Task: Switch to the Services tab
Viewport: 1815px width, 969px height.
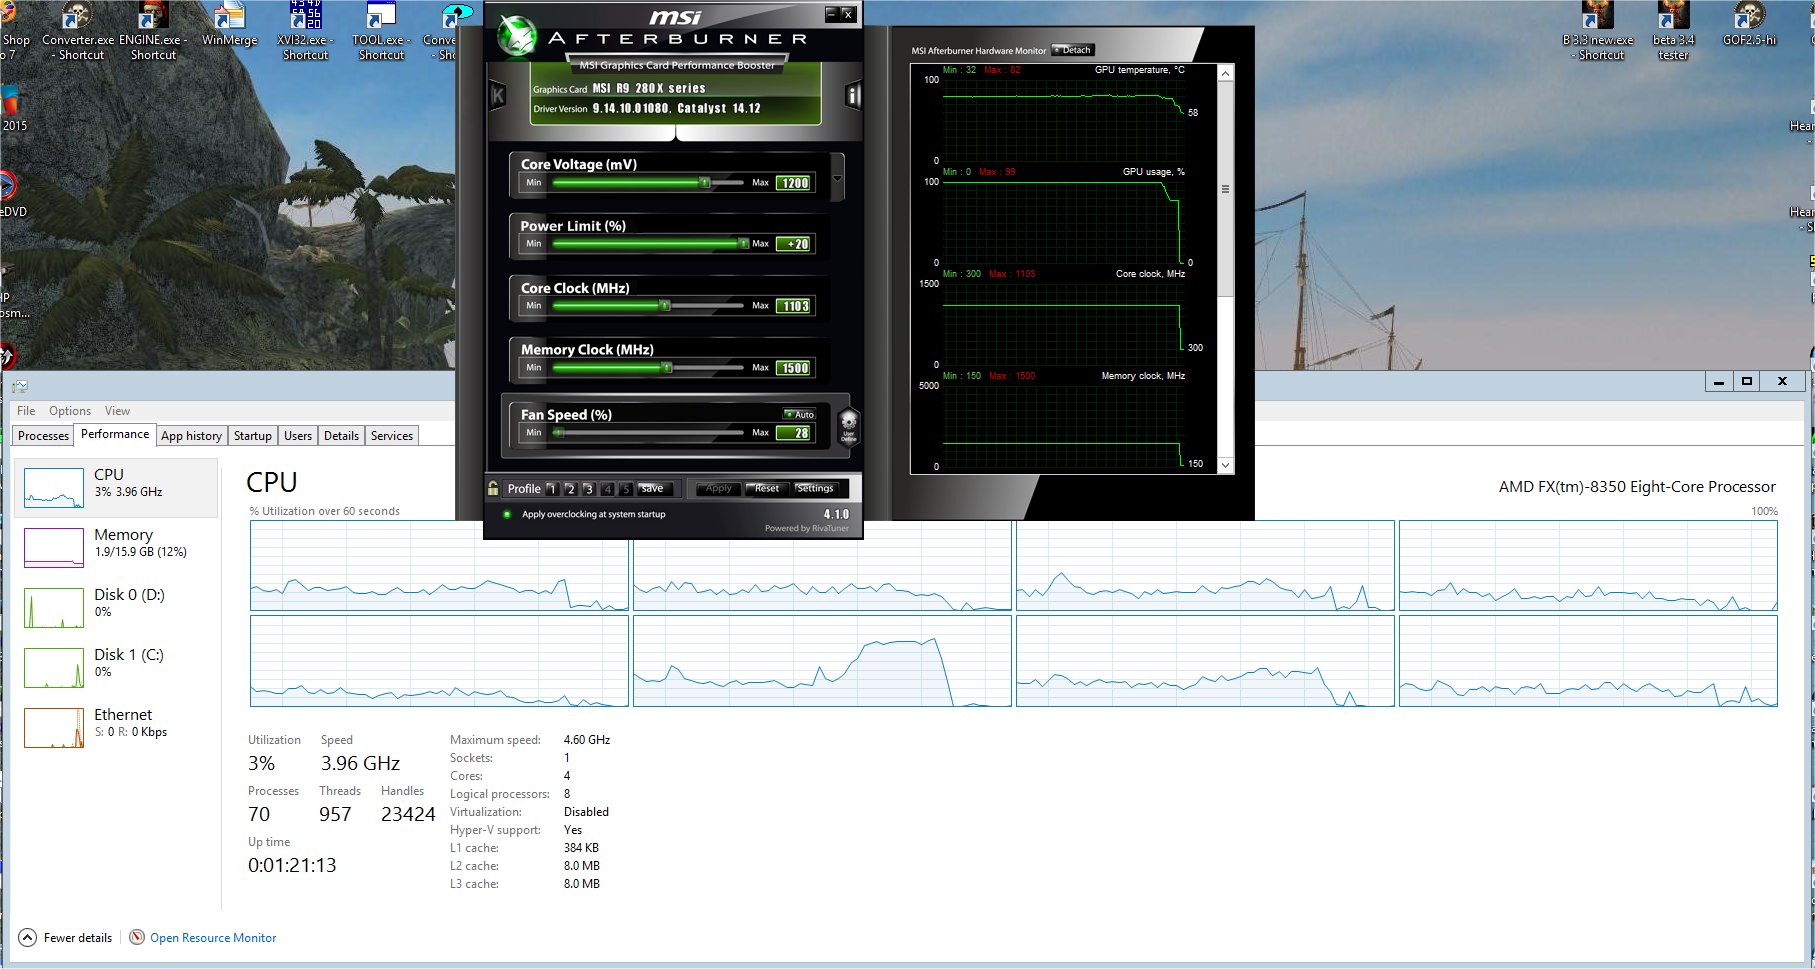Action: coord(391,436)
